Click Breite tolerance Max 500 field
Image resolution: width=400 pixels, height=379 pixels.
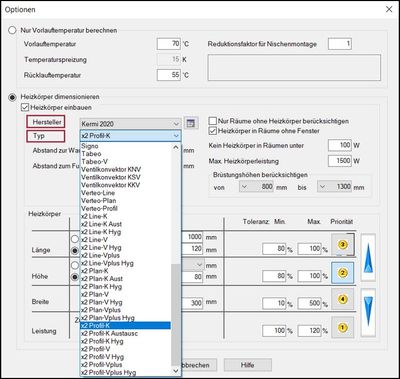pyautogui.click(x=309, y=303)
